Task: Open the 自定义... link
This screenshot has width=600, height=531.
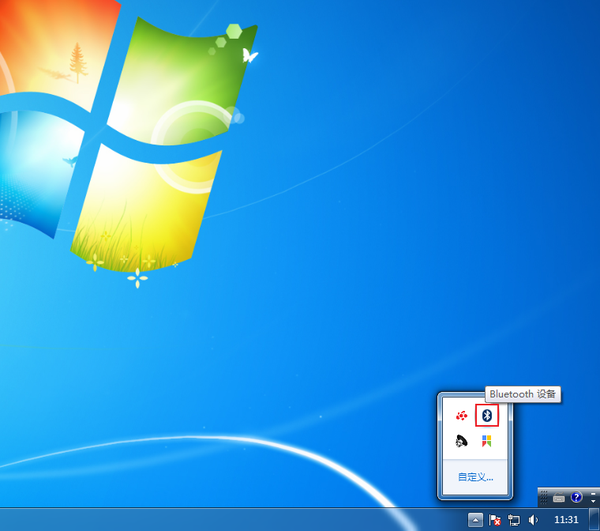Action: click(x=476, y=477)
